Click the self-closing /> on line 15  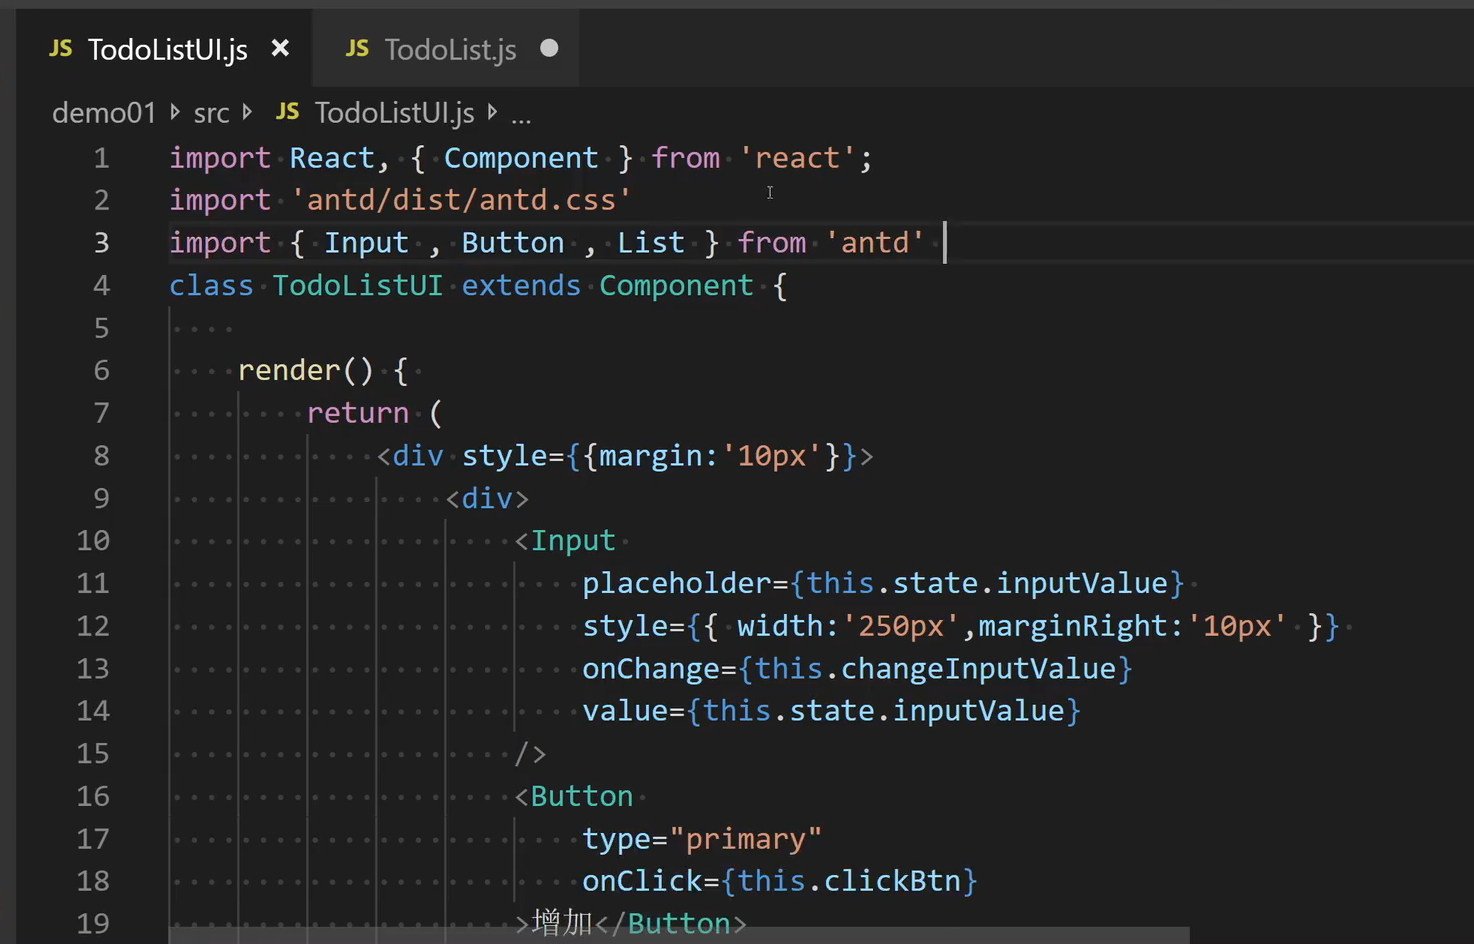coord(530,754)
